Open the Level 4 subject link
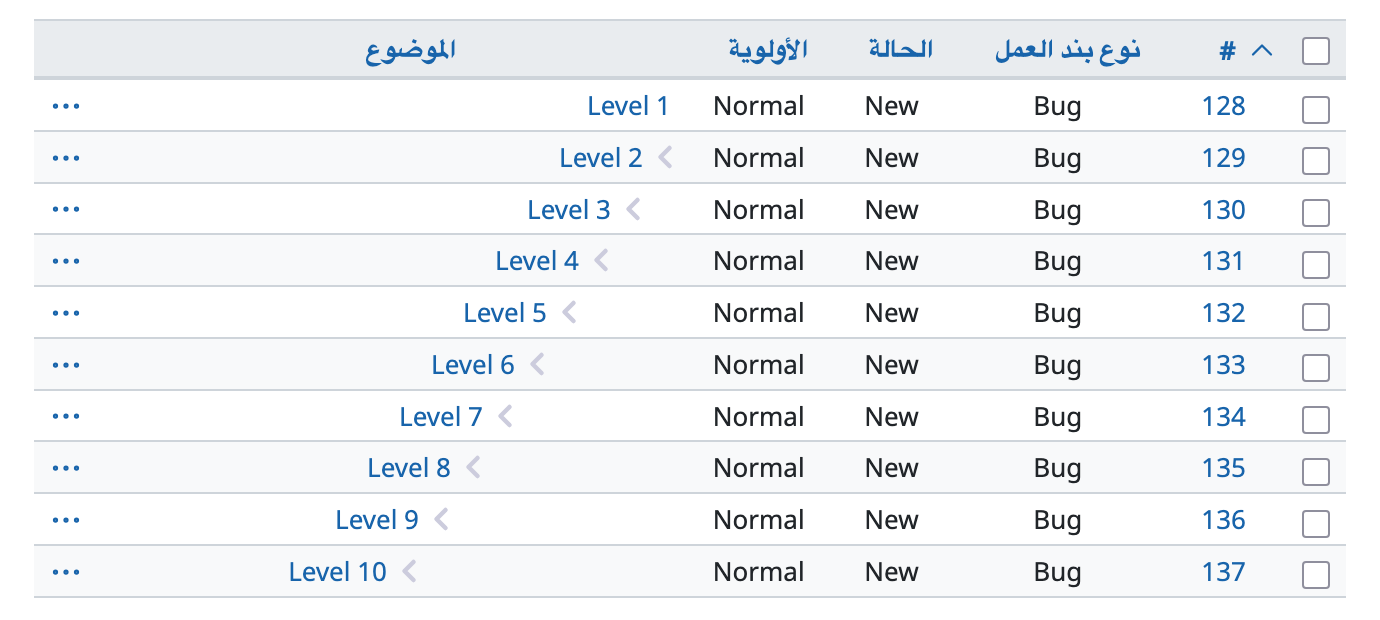Image resolution: width=1380 pixels, height=620 pixels. click(x=537, y=261)
